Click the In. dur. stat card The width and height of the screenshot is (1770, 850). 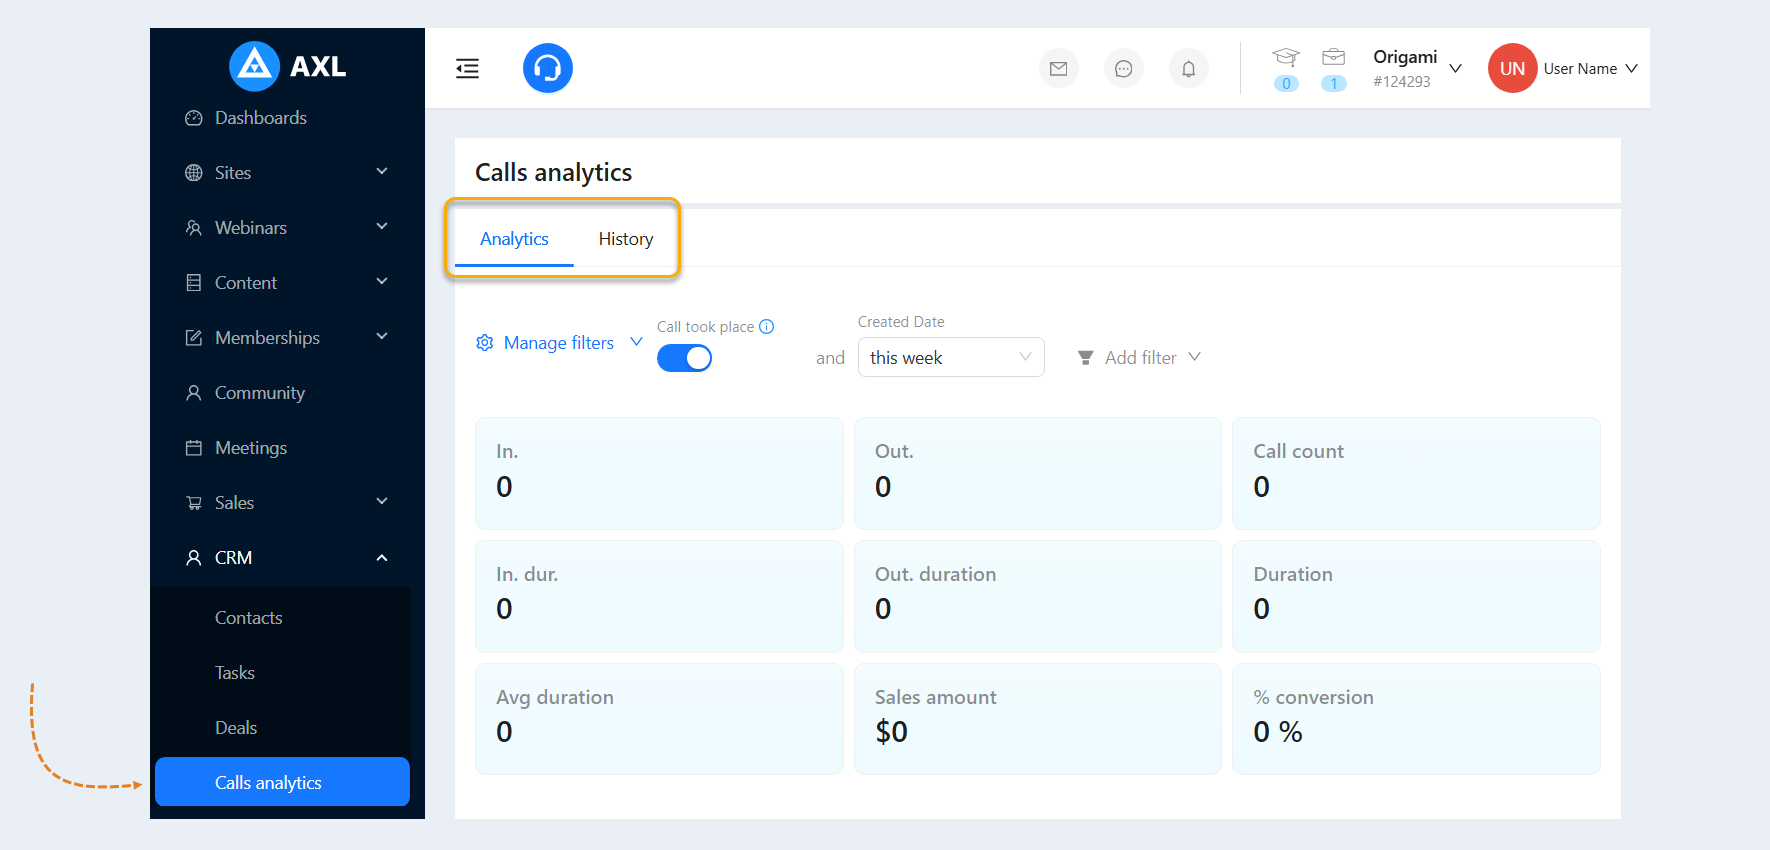tap(659, 596)
